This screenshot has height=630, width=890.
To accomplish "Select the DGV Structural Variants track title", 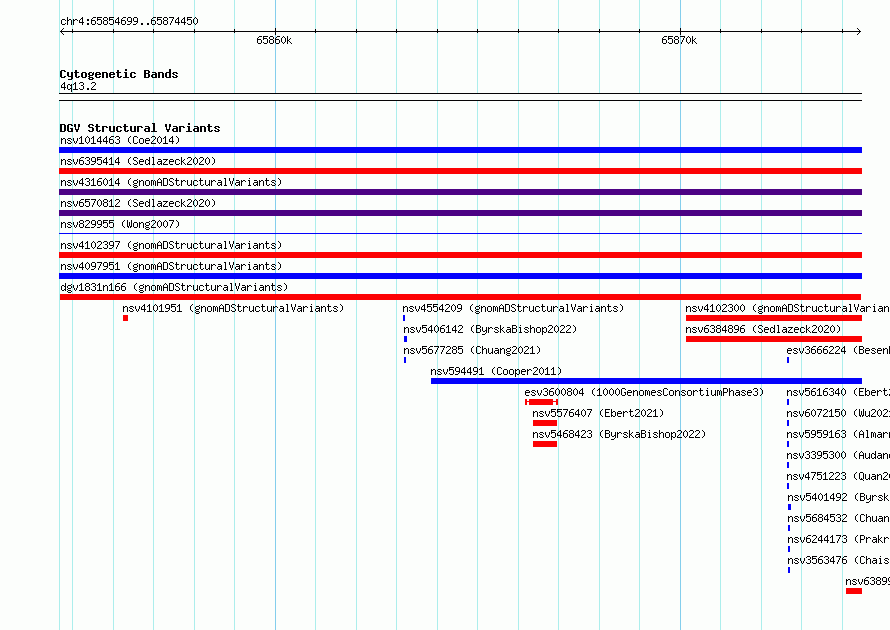I will 140,128.
